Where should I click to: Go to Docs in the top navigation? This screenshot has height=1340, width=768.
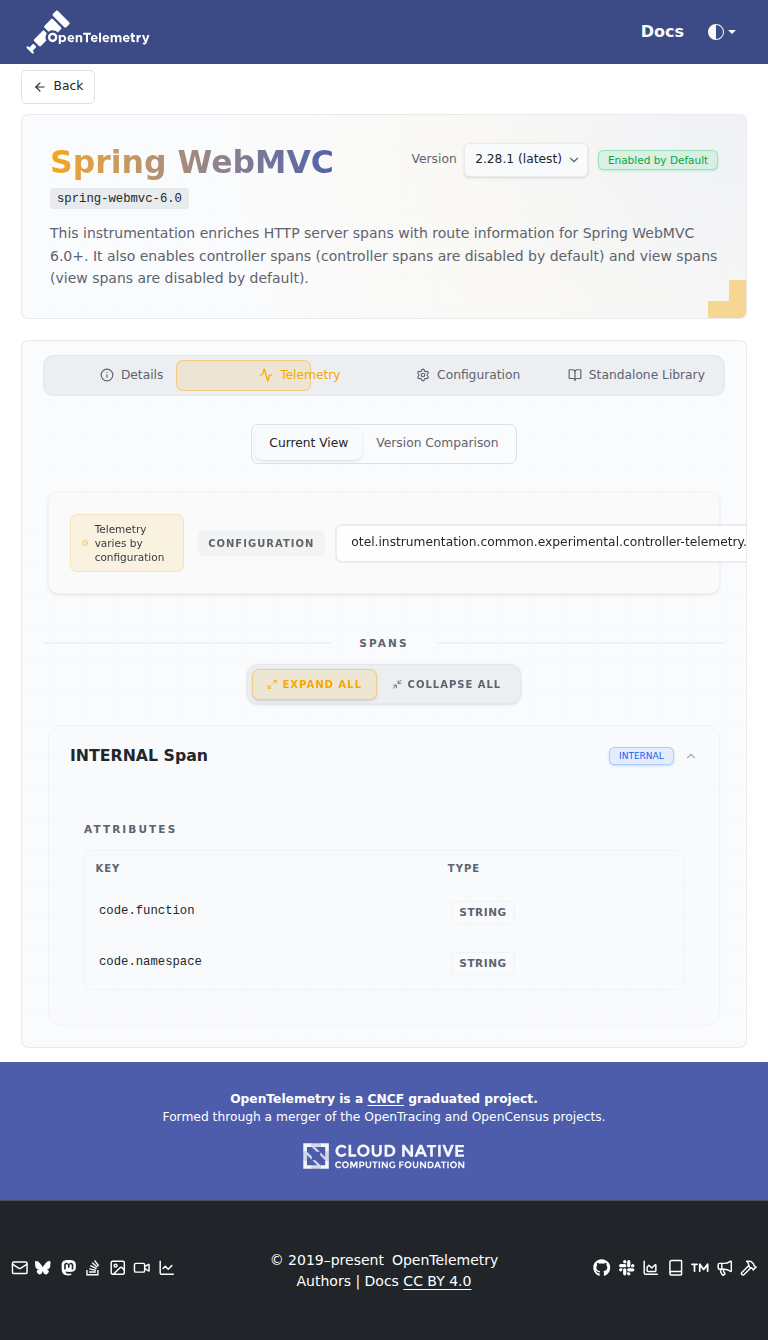coord(662,31)
